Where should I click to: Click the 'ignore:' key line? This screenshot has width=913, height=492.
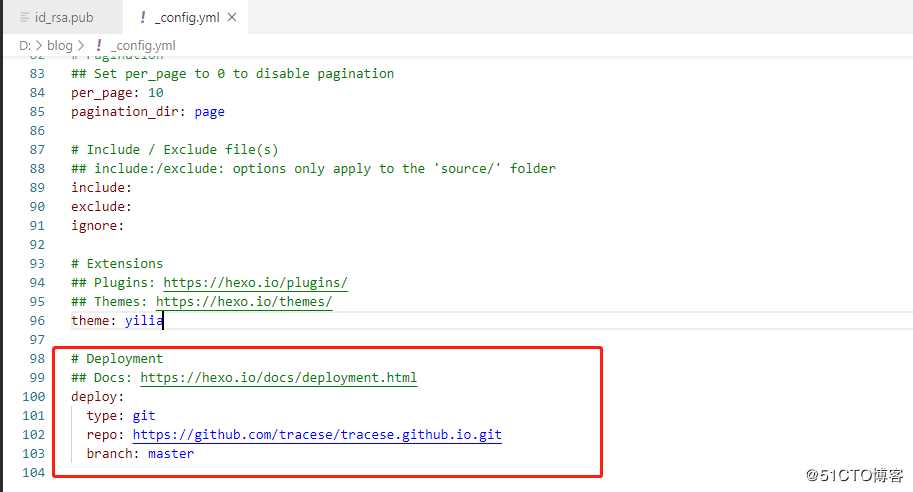(97, 226)
